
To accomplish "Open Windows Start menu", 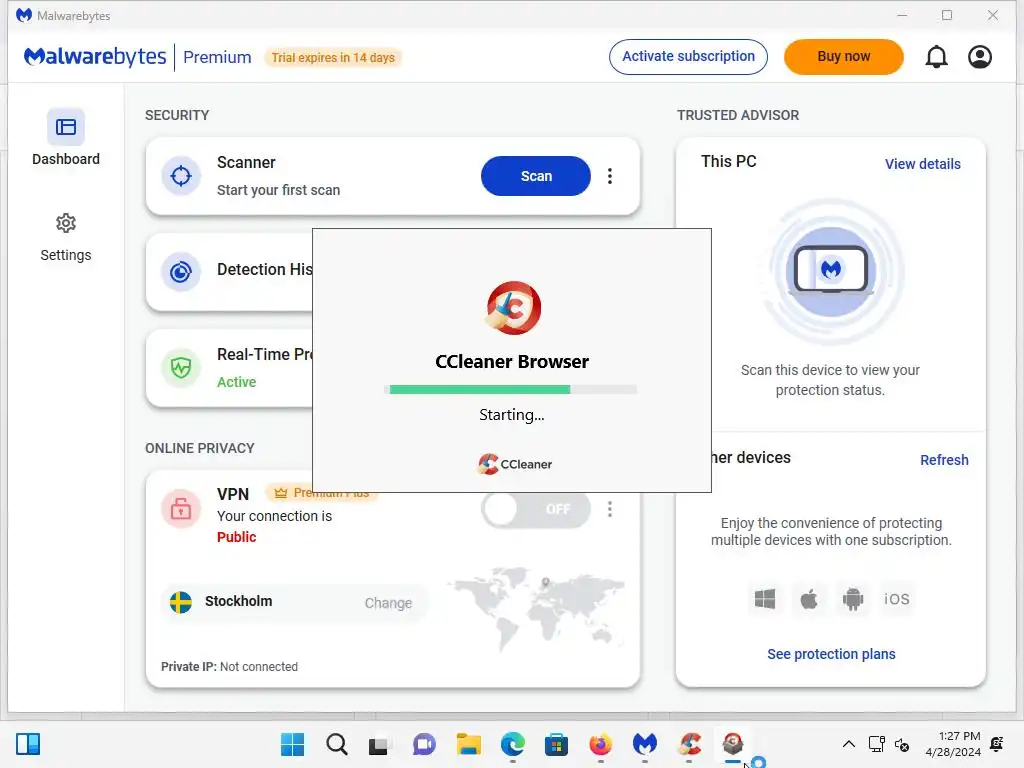I will coord(293,744).
